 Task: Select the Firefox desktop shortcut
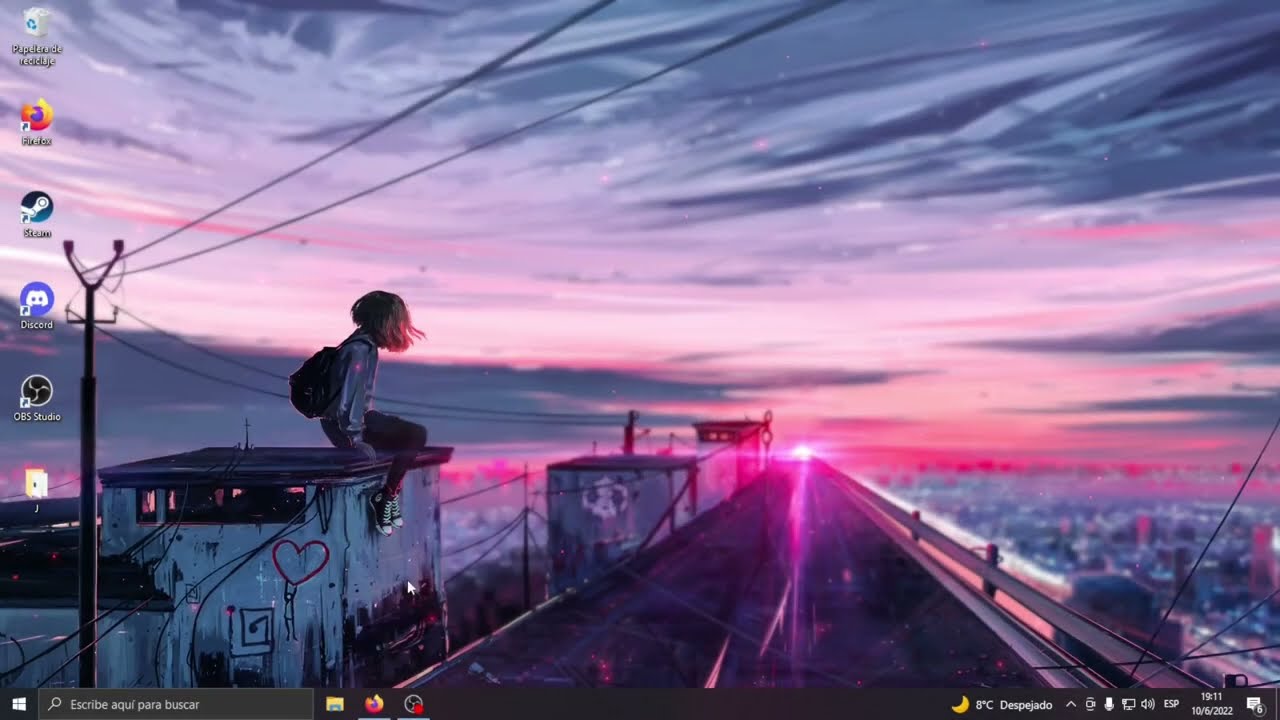tap(37, 123)
